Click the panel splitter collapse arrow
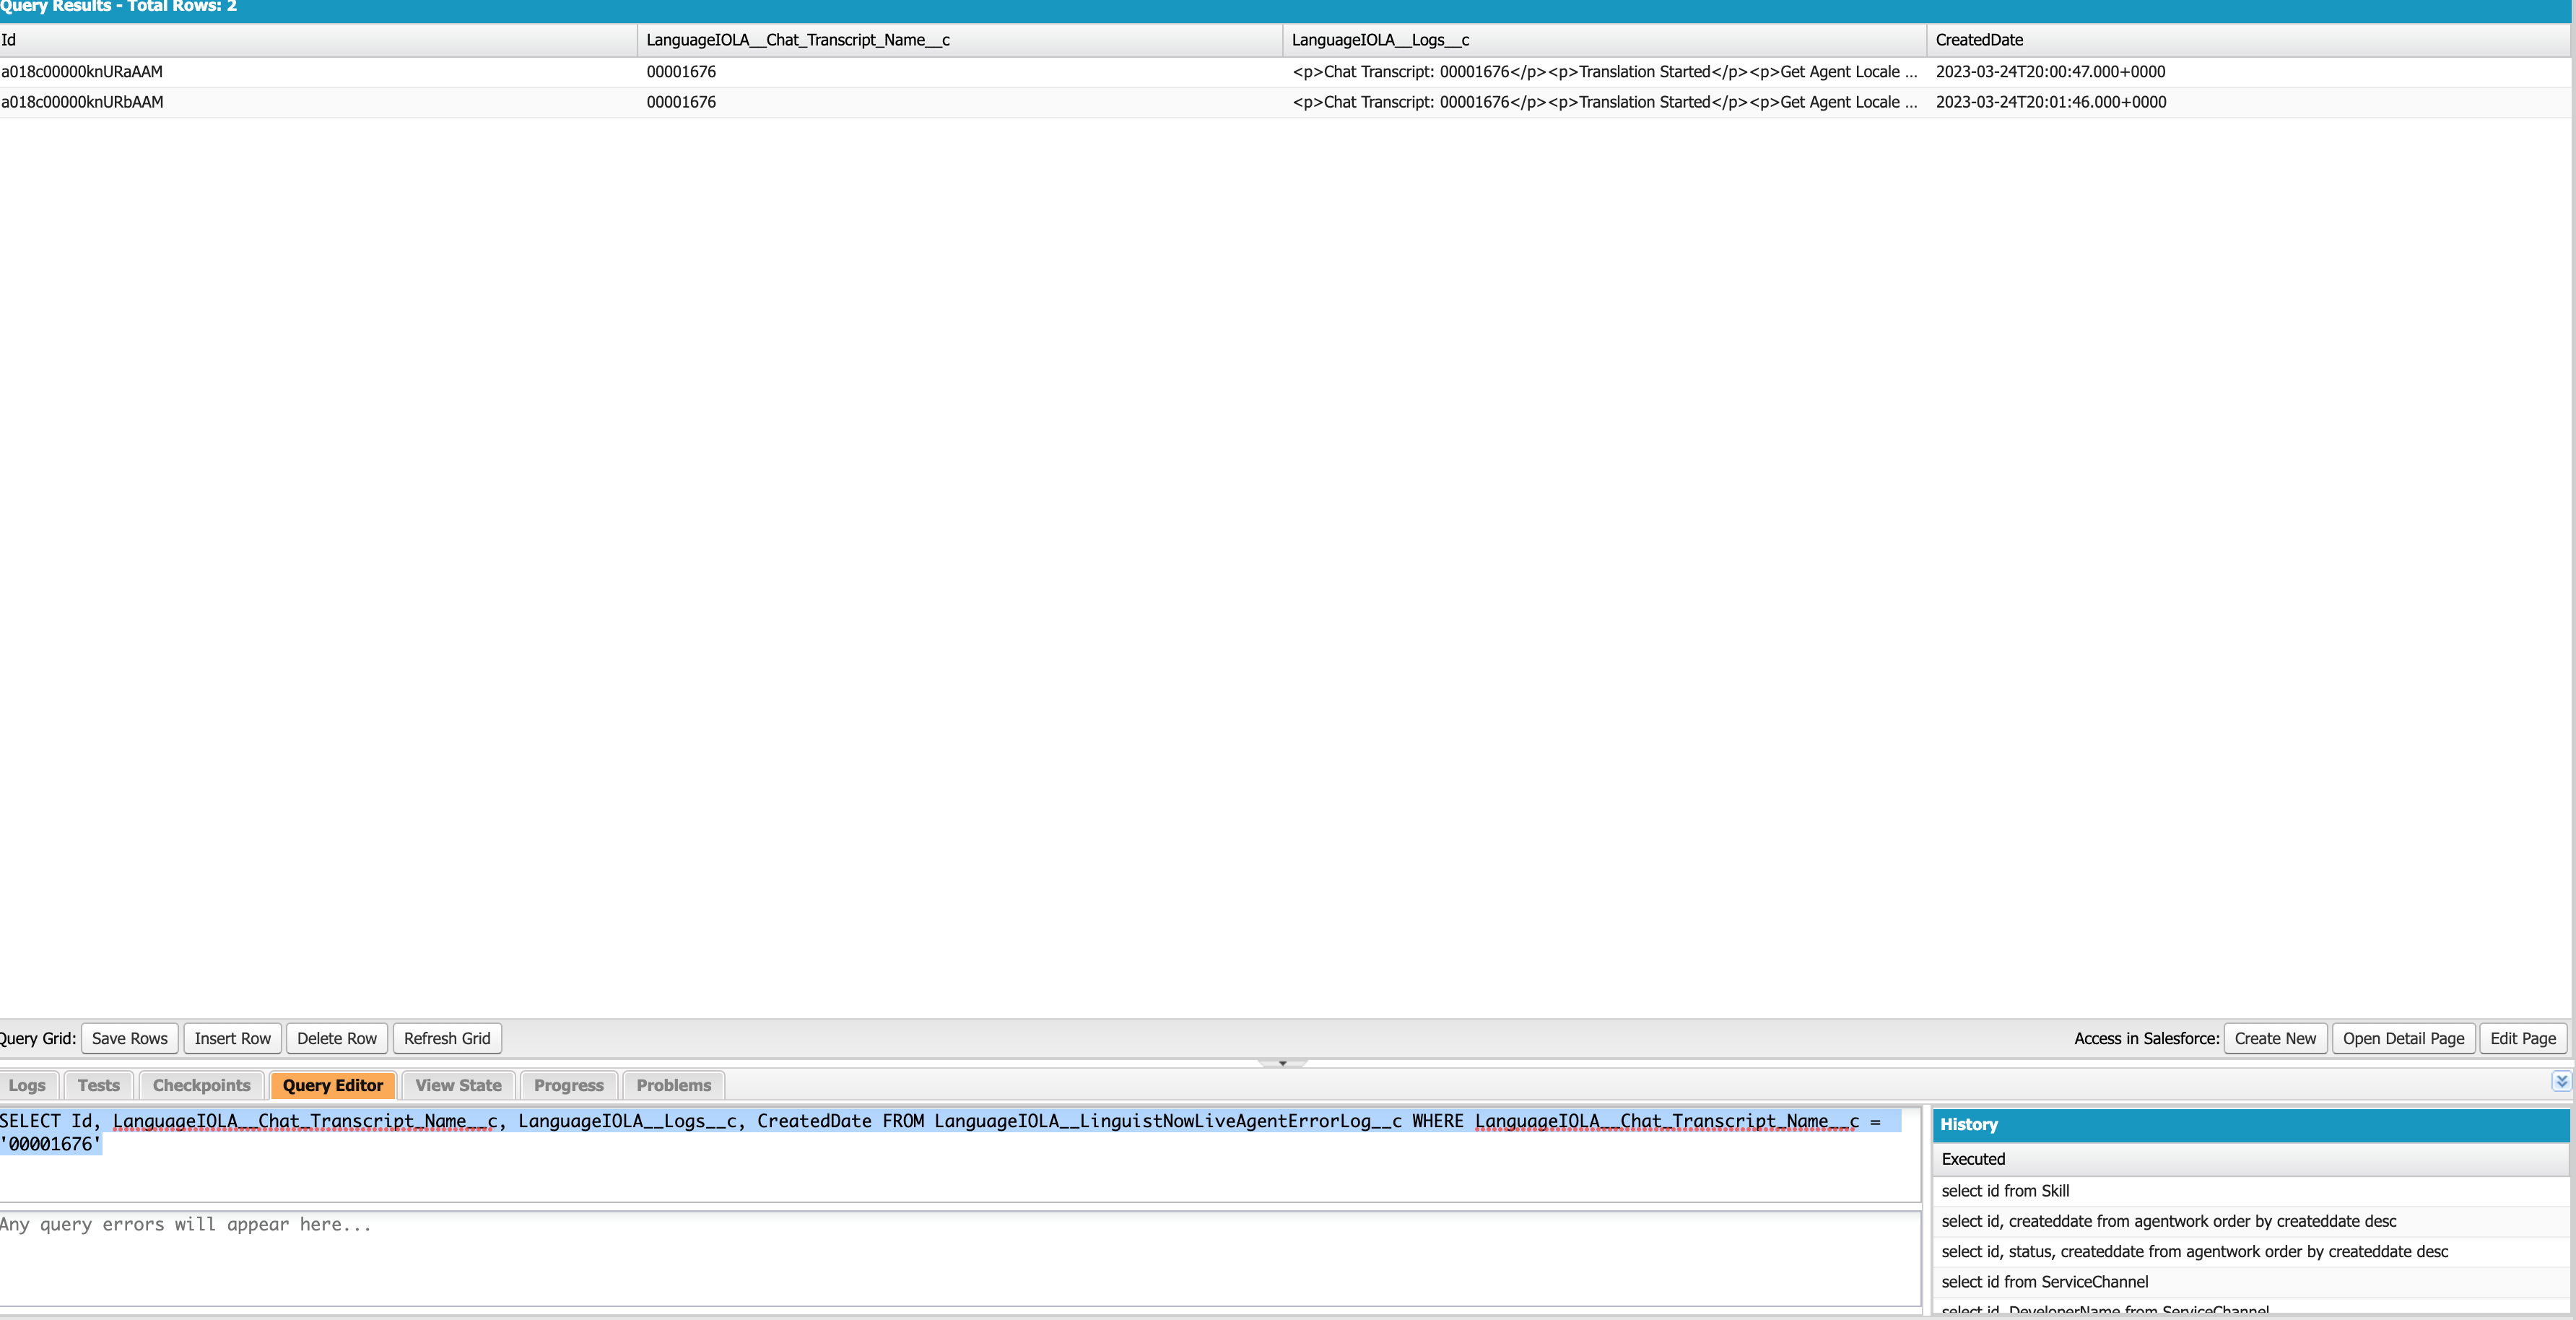This screenshot has height=1320, width=2576. 1283,1063
